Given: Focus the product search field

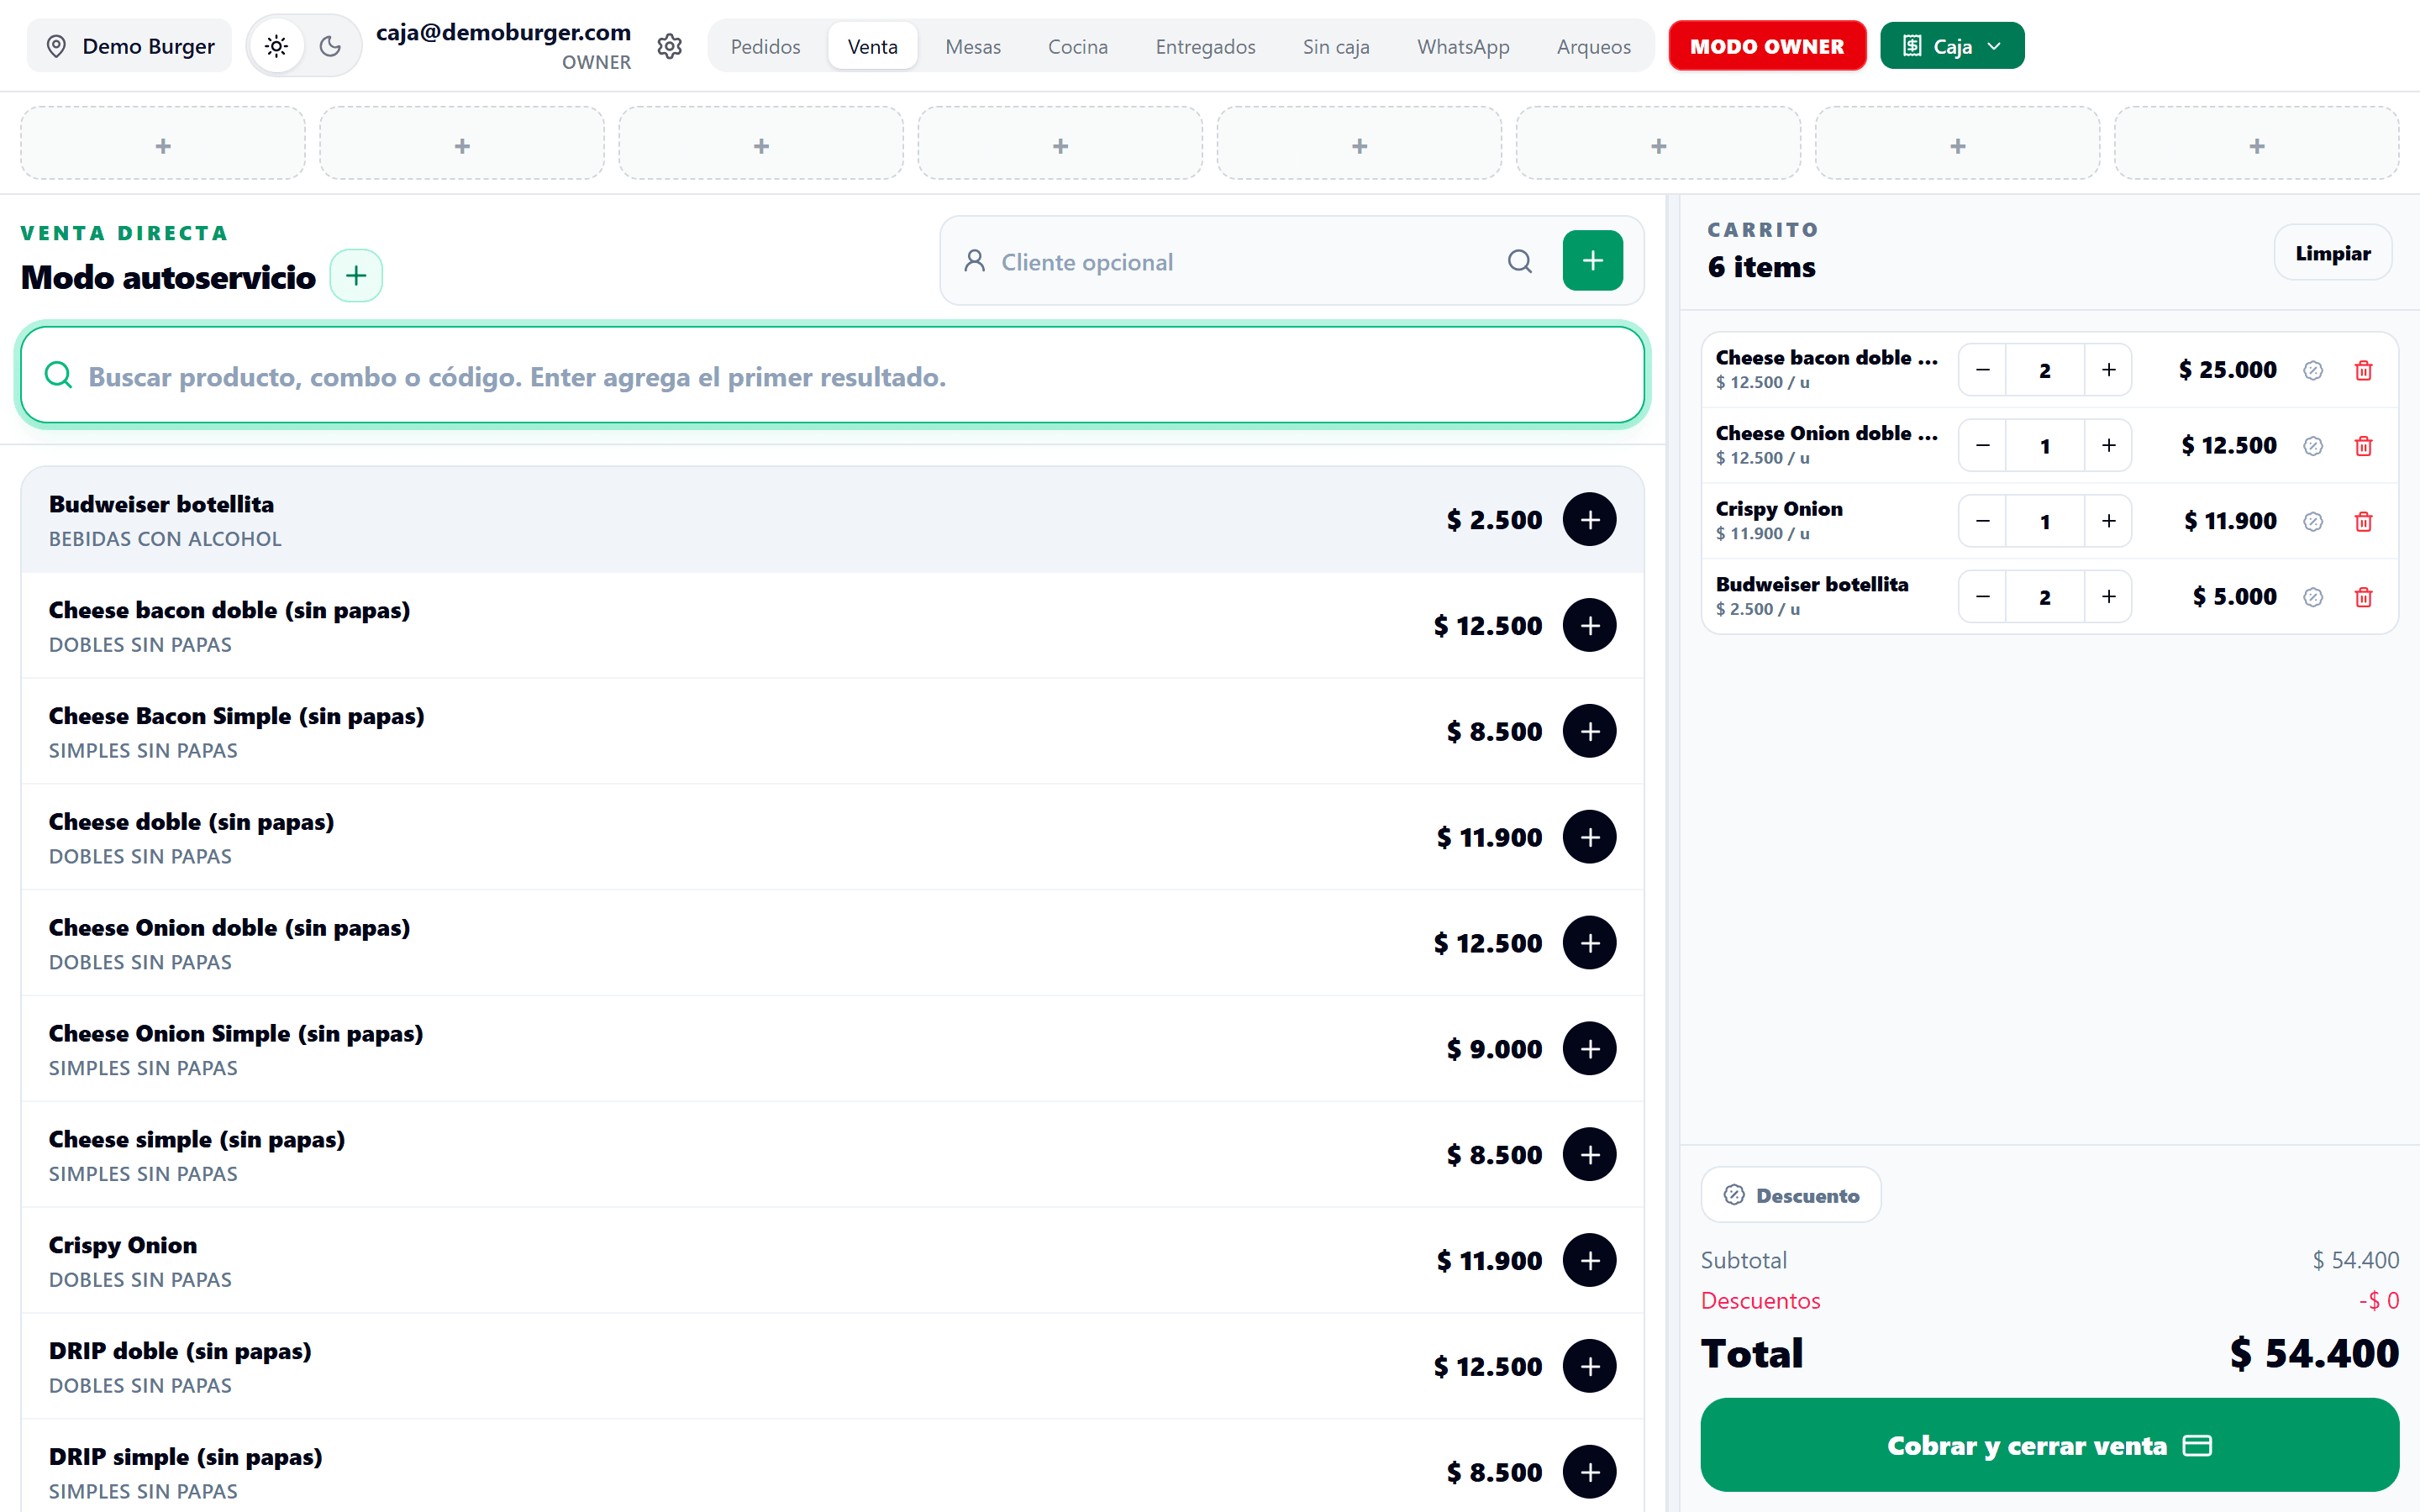Looking at the screenshot, I should click(x=832, y=376).
